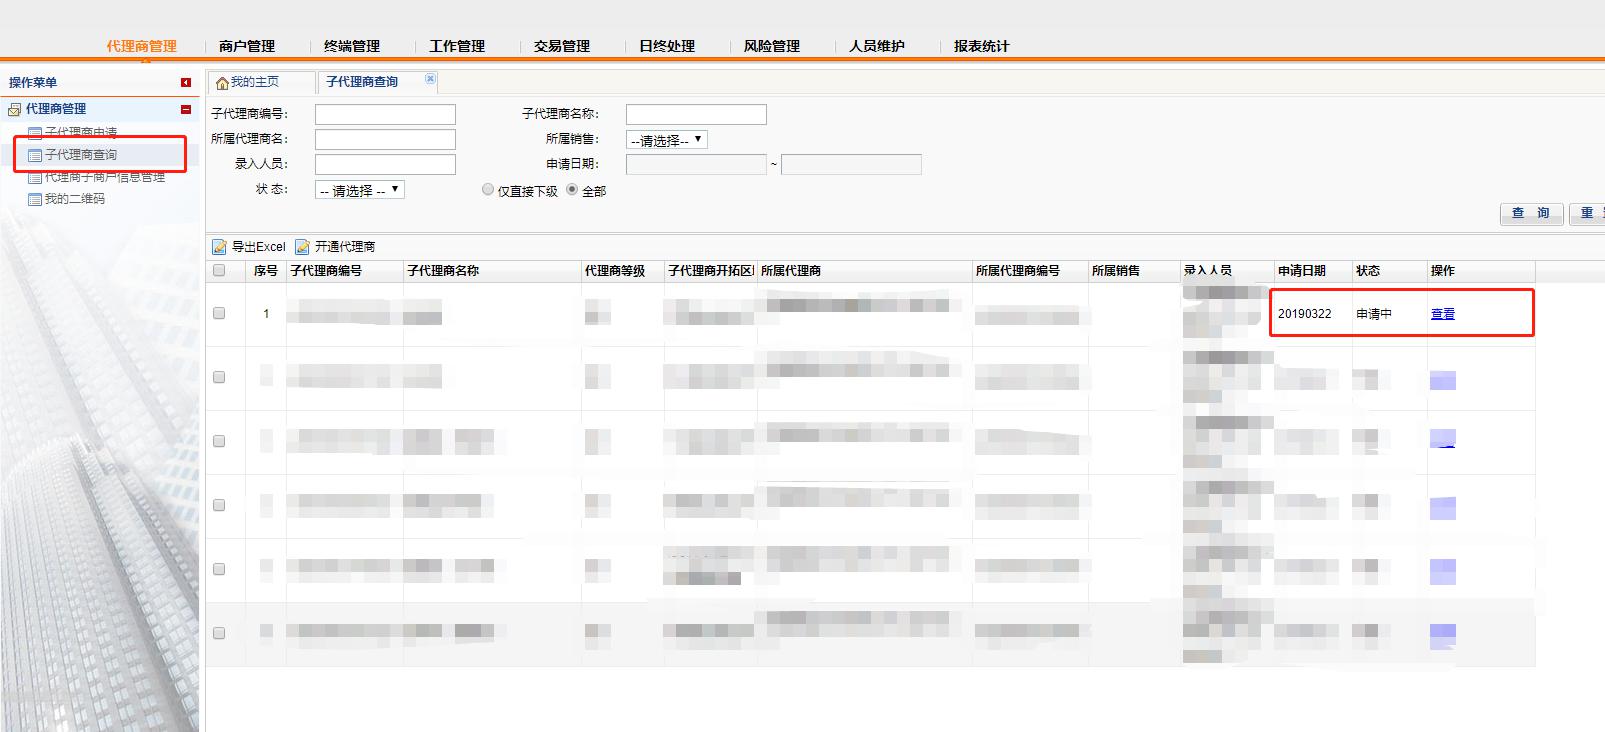
Task: Click the 子代理商编号 input field
Action: coord(385,115)
